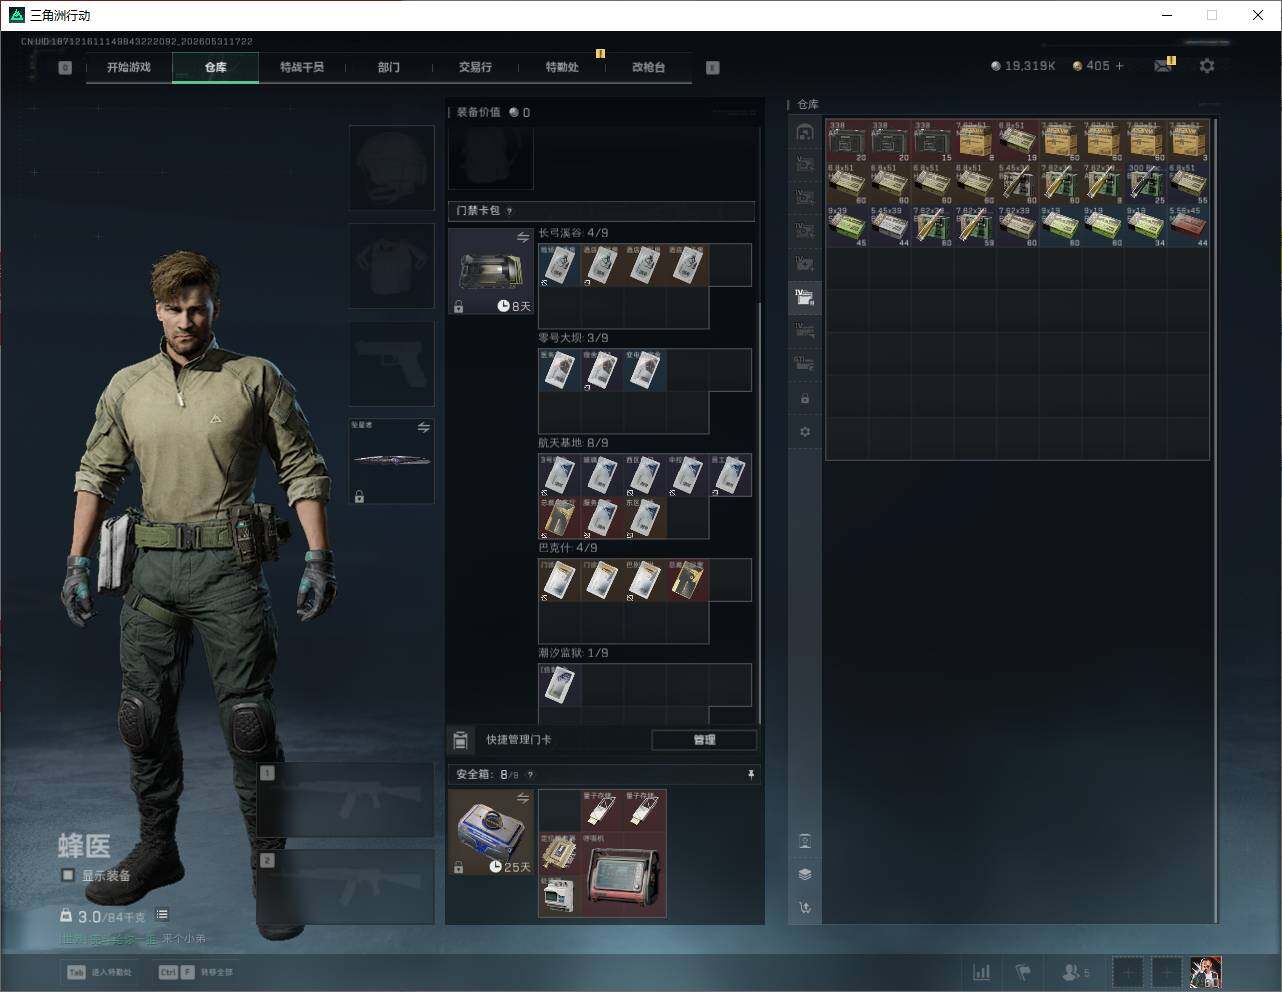
Task: Add premium currency with the plus icon
Action: [1119, 66]
